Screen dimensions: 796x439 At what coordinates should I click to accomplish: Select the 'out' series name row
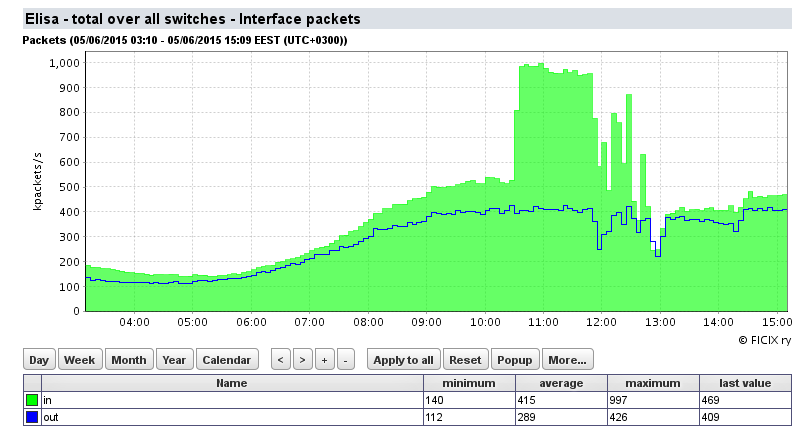[233, 417]
